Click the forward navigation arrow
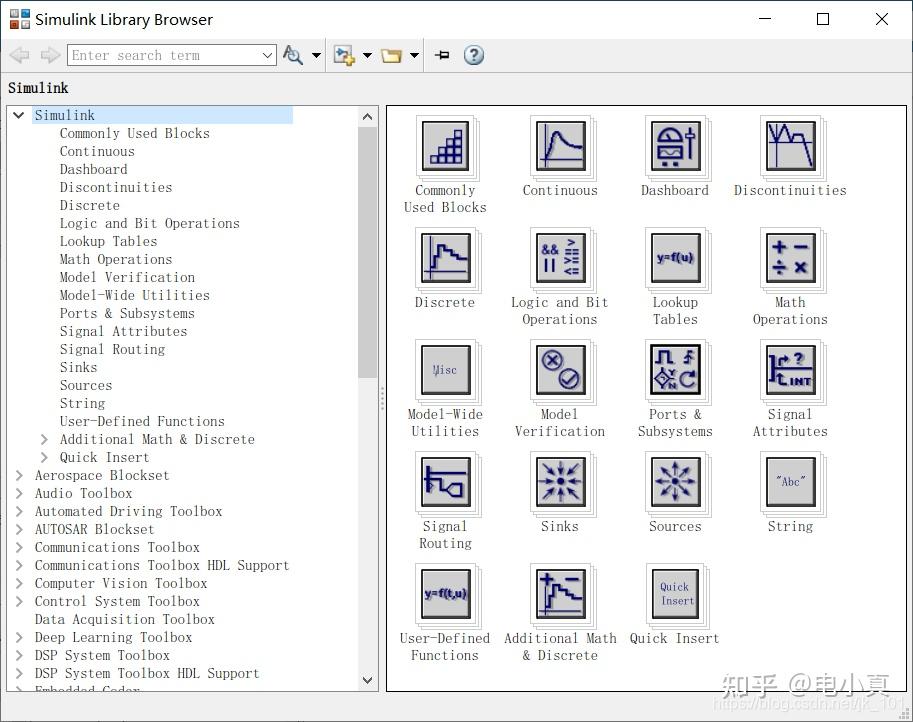Image resolution: width=913 pixels, height=722 pixels. click(x=50, y=55)
